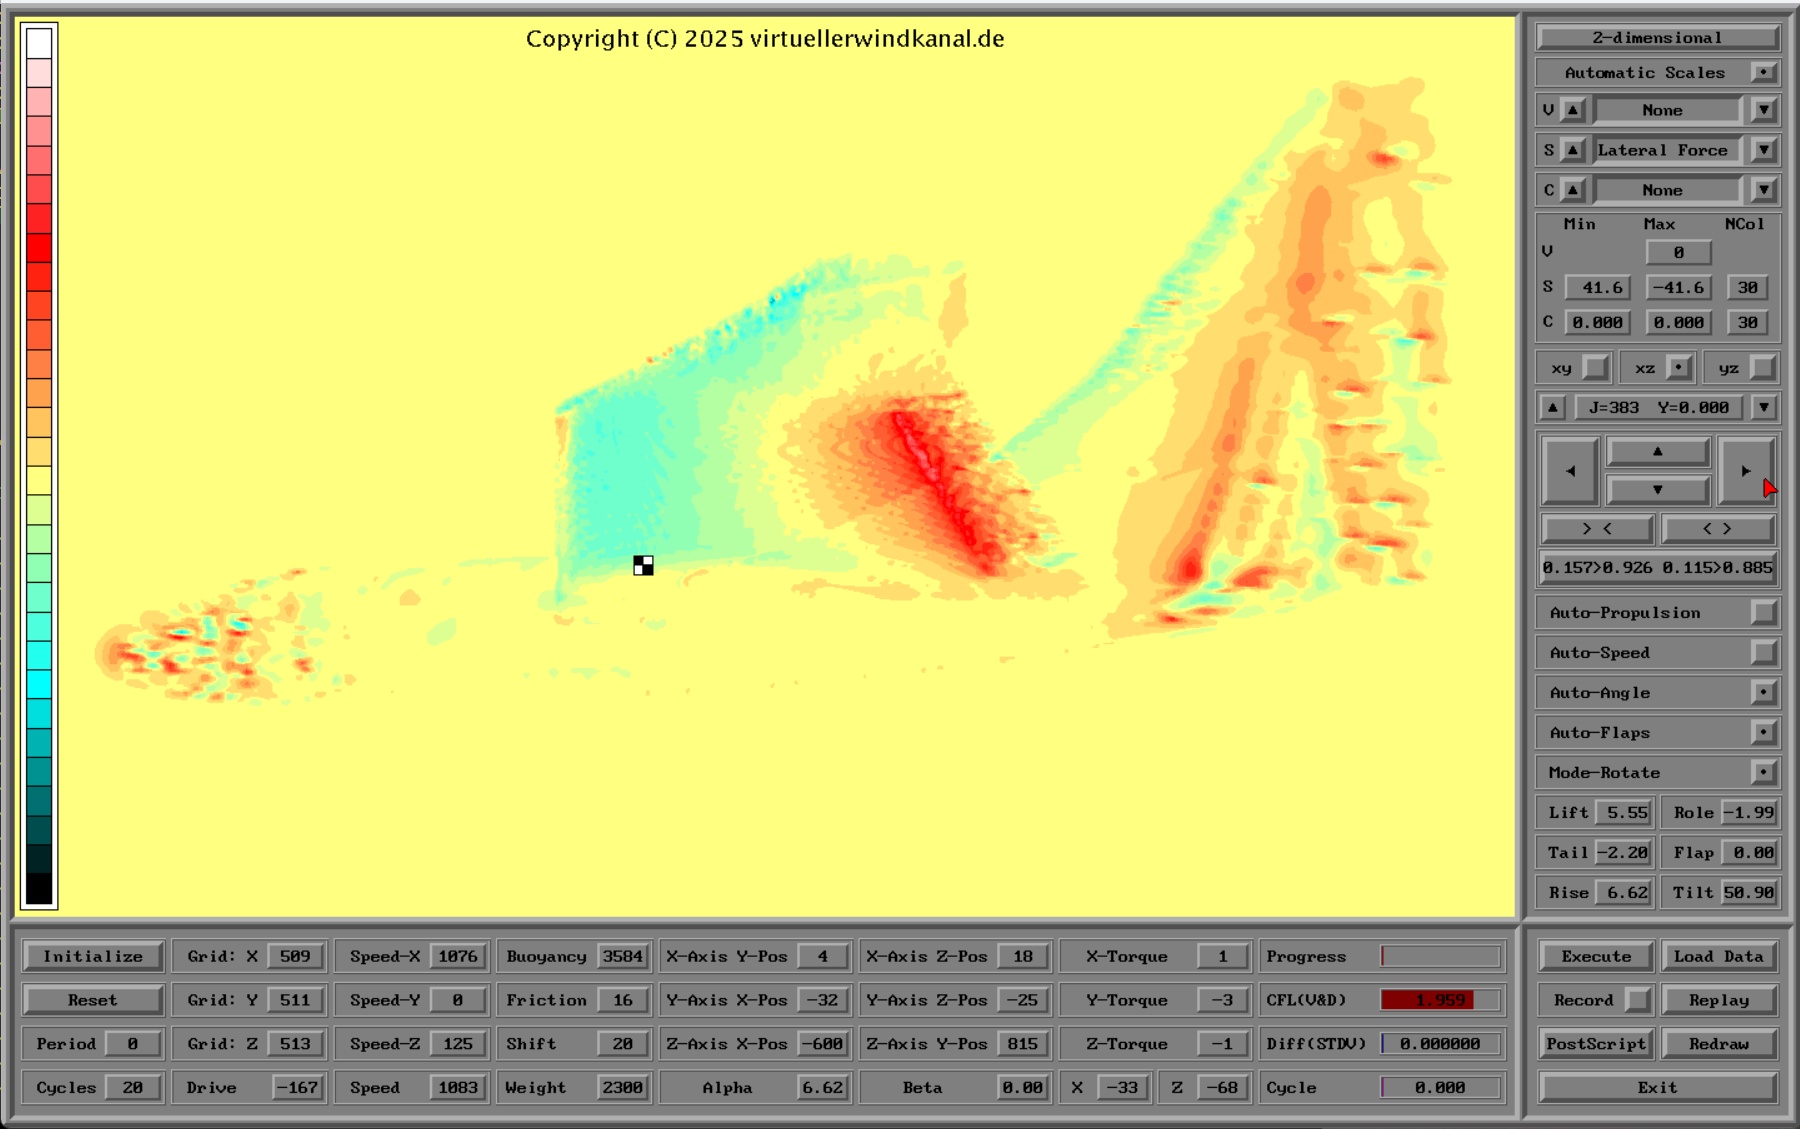Viewport: 1800px width, 1129px height.
Task: Click the up arrow beside the J=383 slice
Action: coord(1552,408)
